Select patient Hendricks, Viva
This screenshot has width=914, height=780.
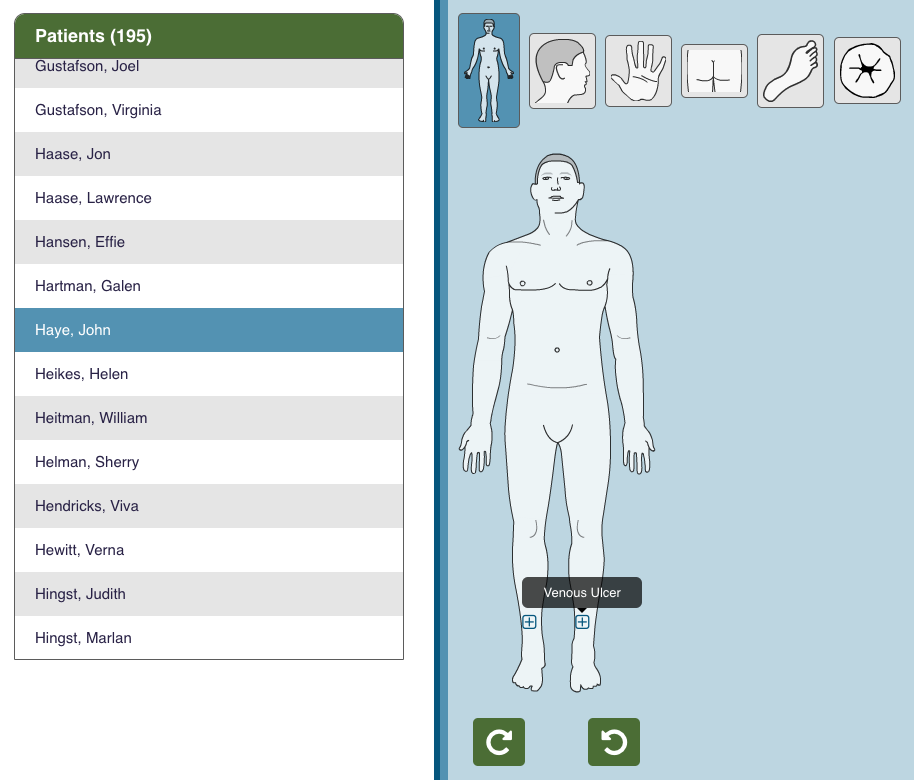coord(209,506)
